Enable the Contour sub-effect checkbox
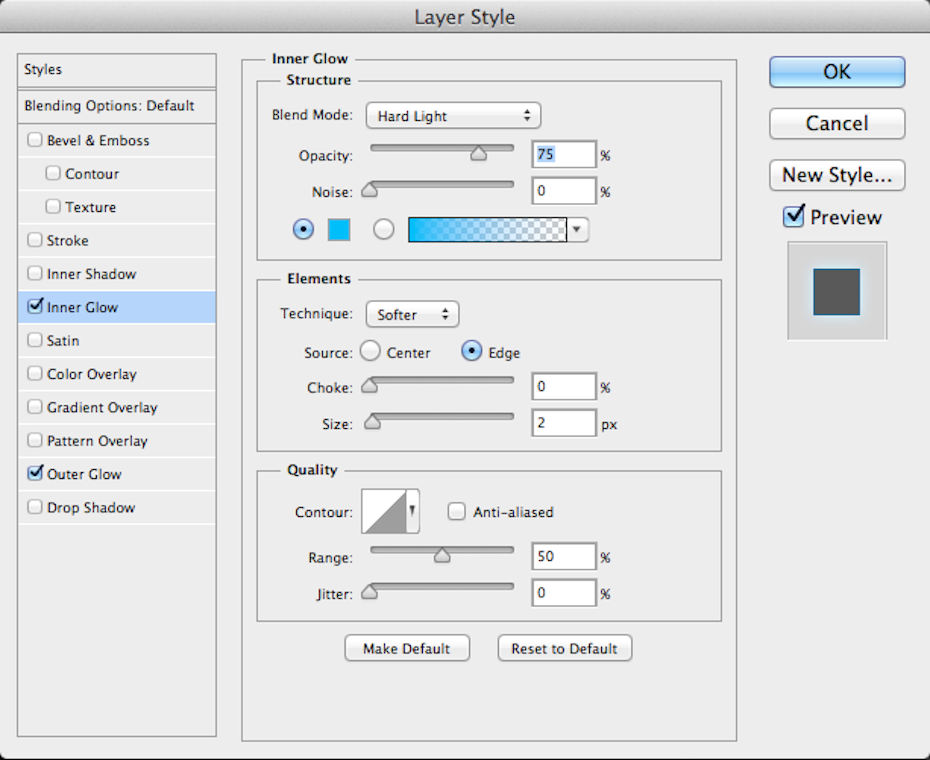 53,173
